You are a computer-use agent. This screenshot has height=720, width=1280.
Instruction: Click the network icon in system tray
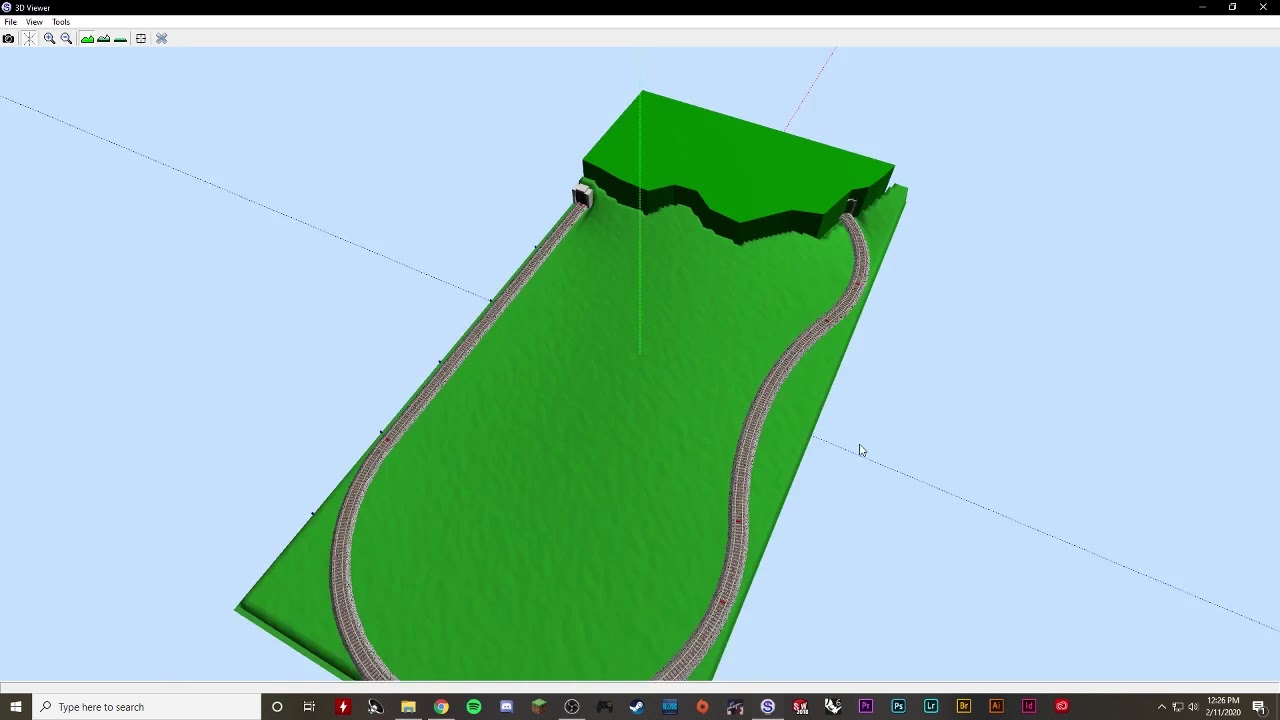coord(1178,707)
